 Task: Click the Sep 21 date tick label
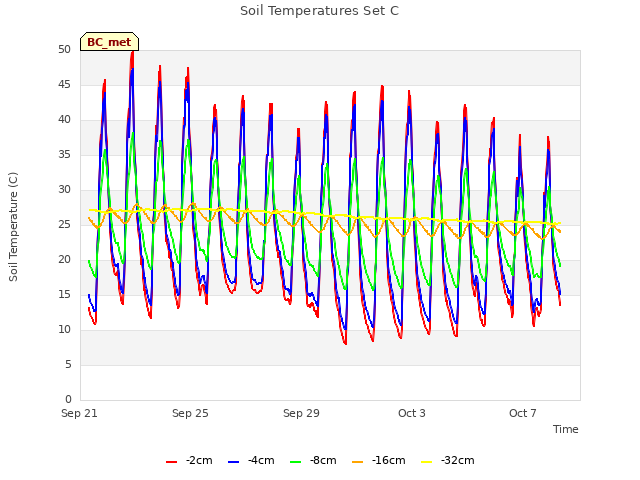pos(79,413)
